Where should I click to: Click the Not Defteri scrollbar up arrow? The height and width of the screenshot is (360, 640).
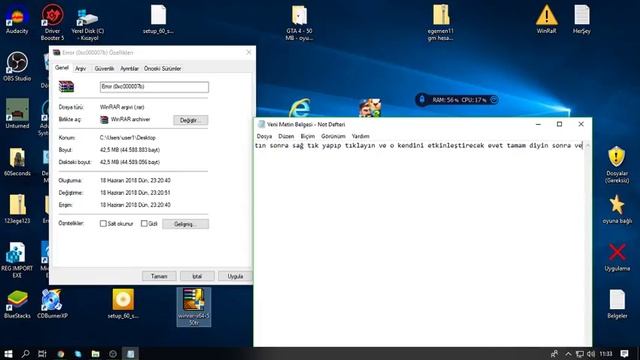(588, 146)
